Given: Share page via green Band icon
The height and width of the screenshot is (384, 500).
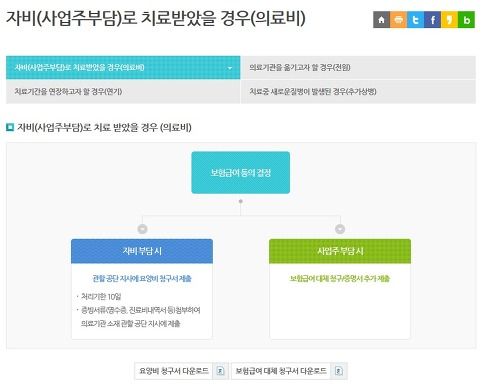Looking at the screenshot, I should [x=466, y=20].
